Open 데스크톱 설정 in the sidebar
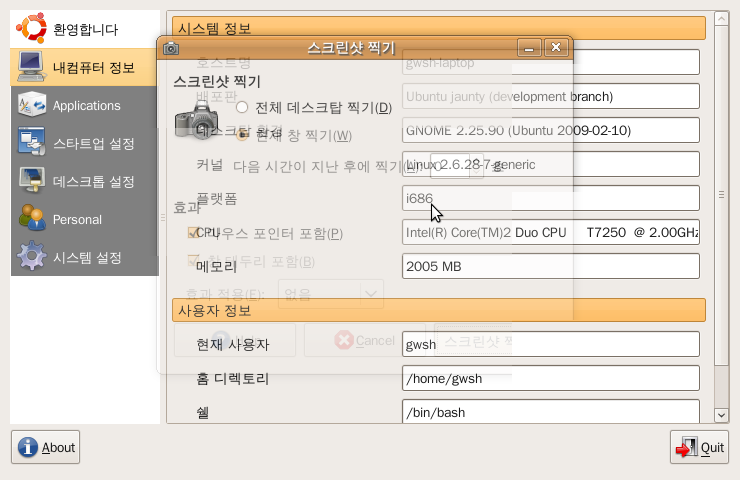The image size is (740, 480). pos(84,181)
